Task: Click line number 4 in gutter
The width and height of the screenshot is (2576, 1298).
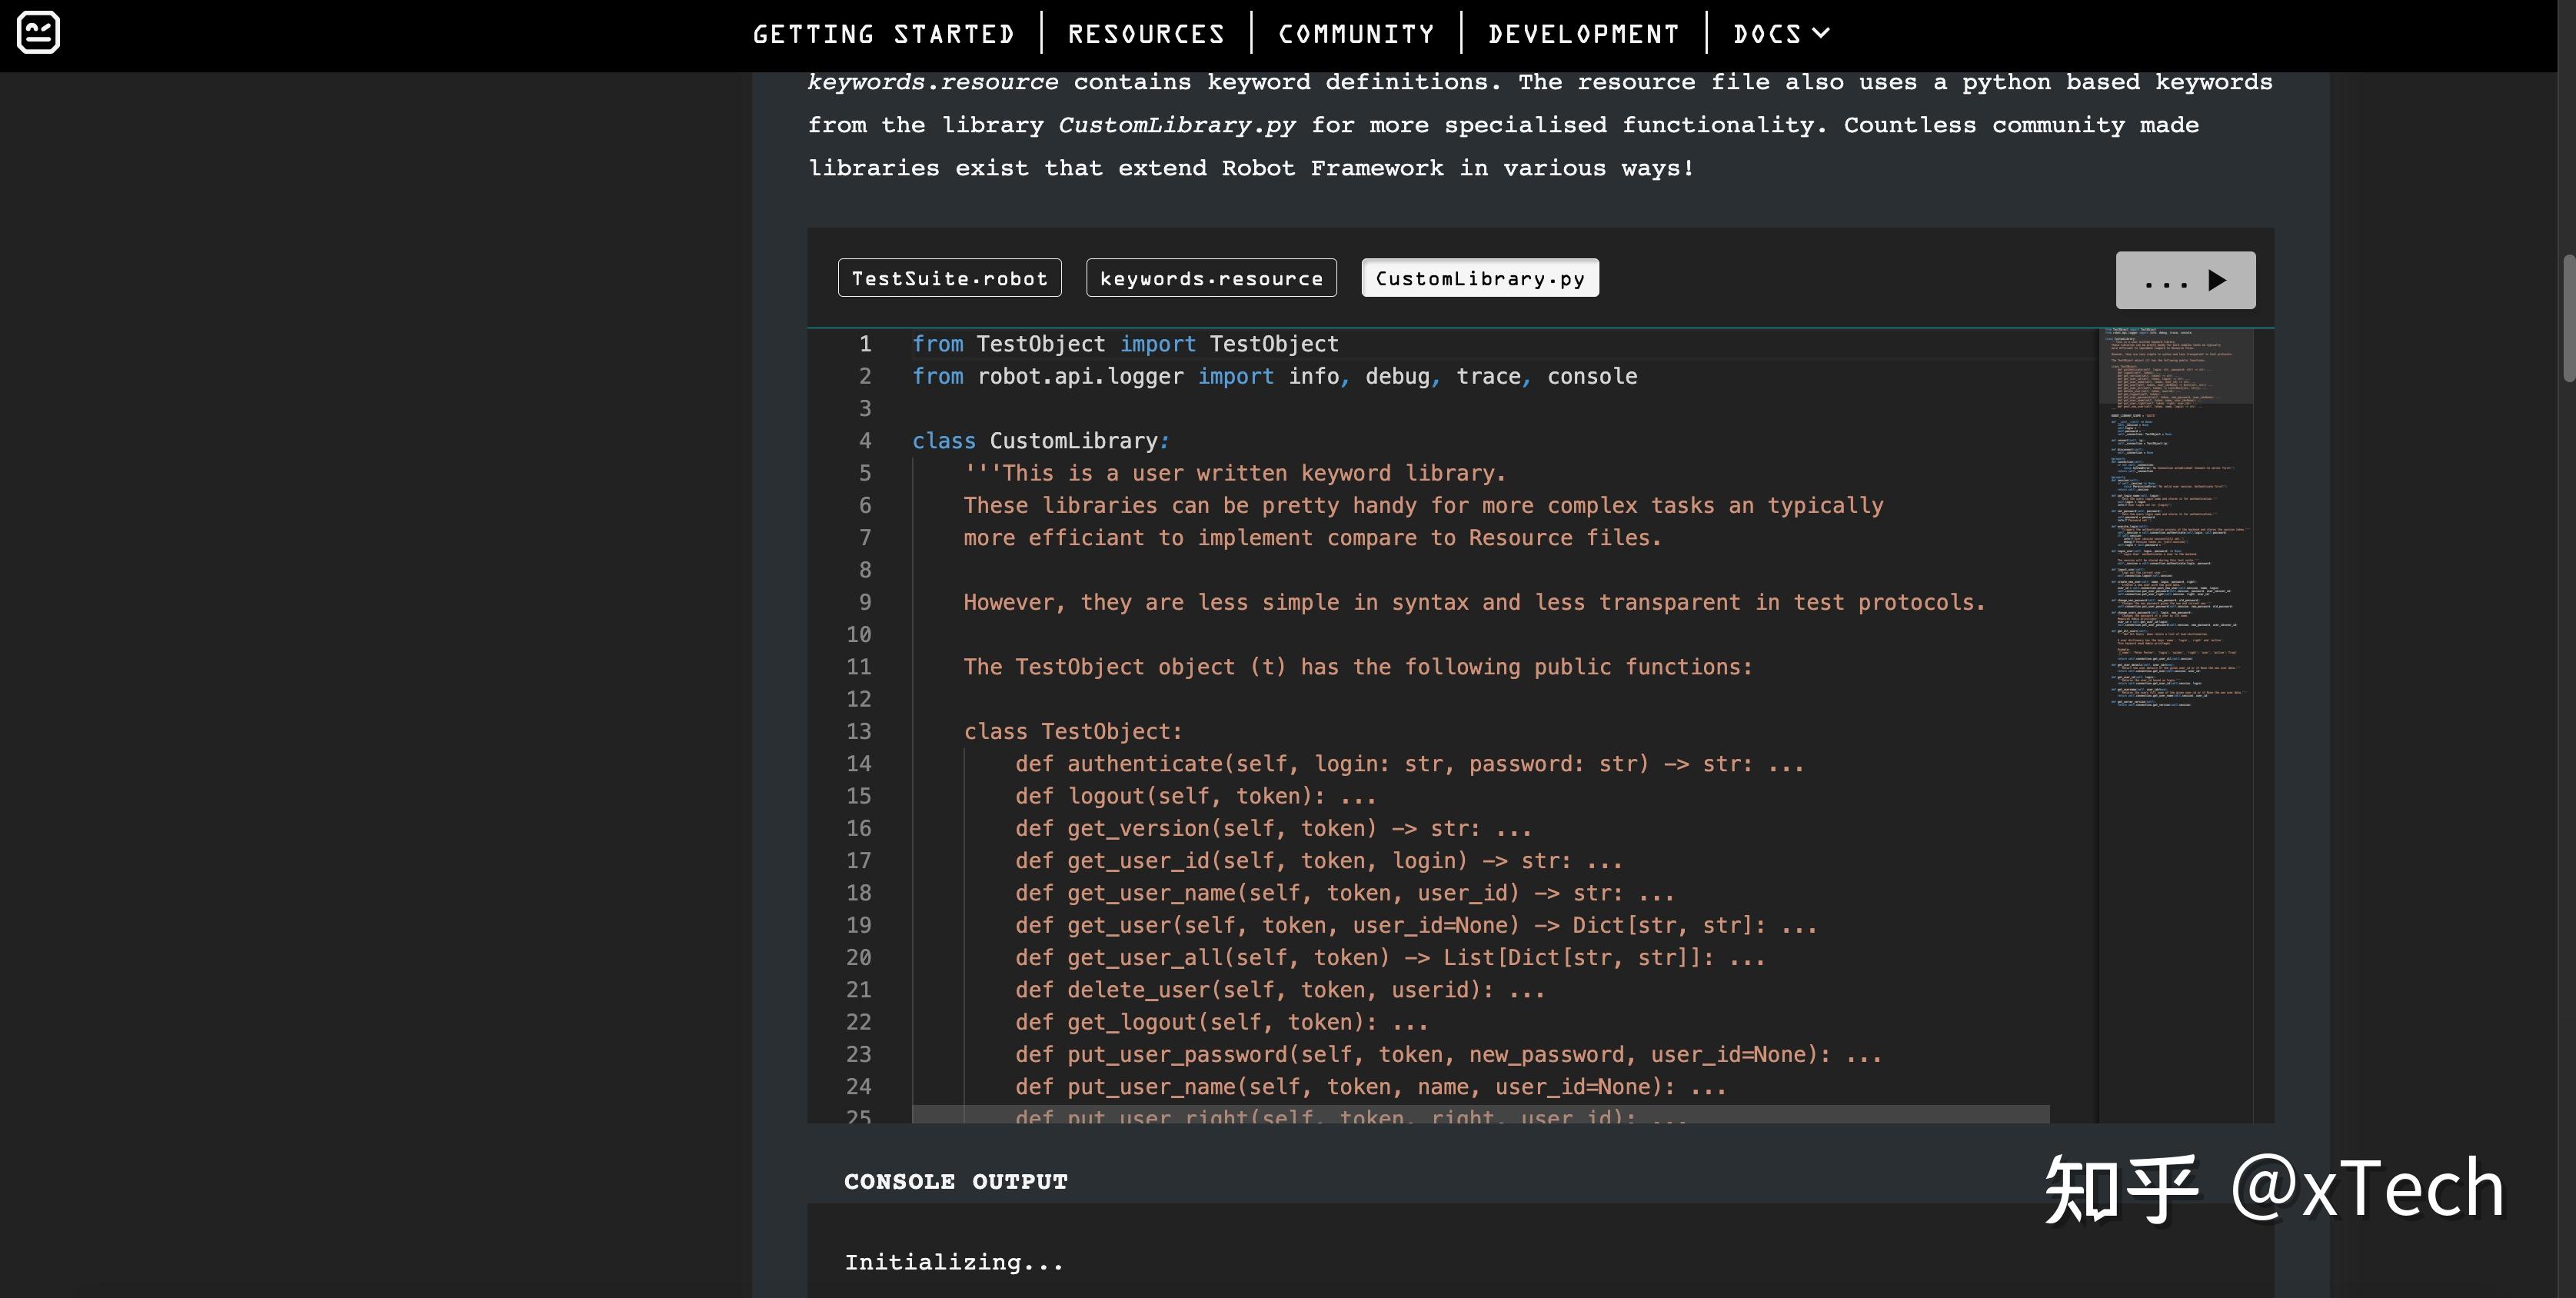Action: pyautogui.click(x=864, y=441)
